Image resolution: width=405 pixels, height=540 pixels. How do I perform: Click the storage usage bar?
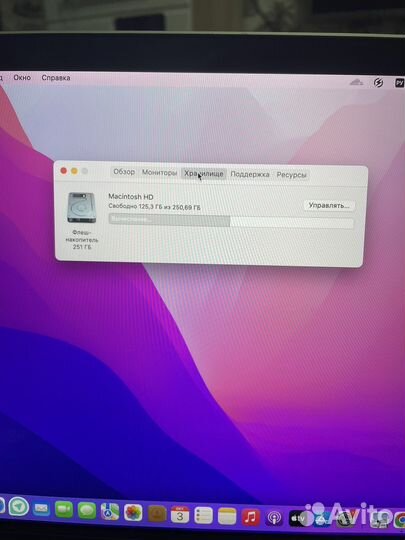click(x=231, y=221)
